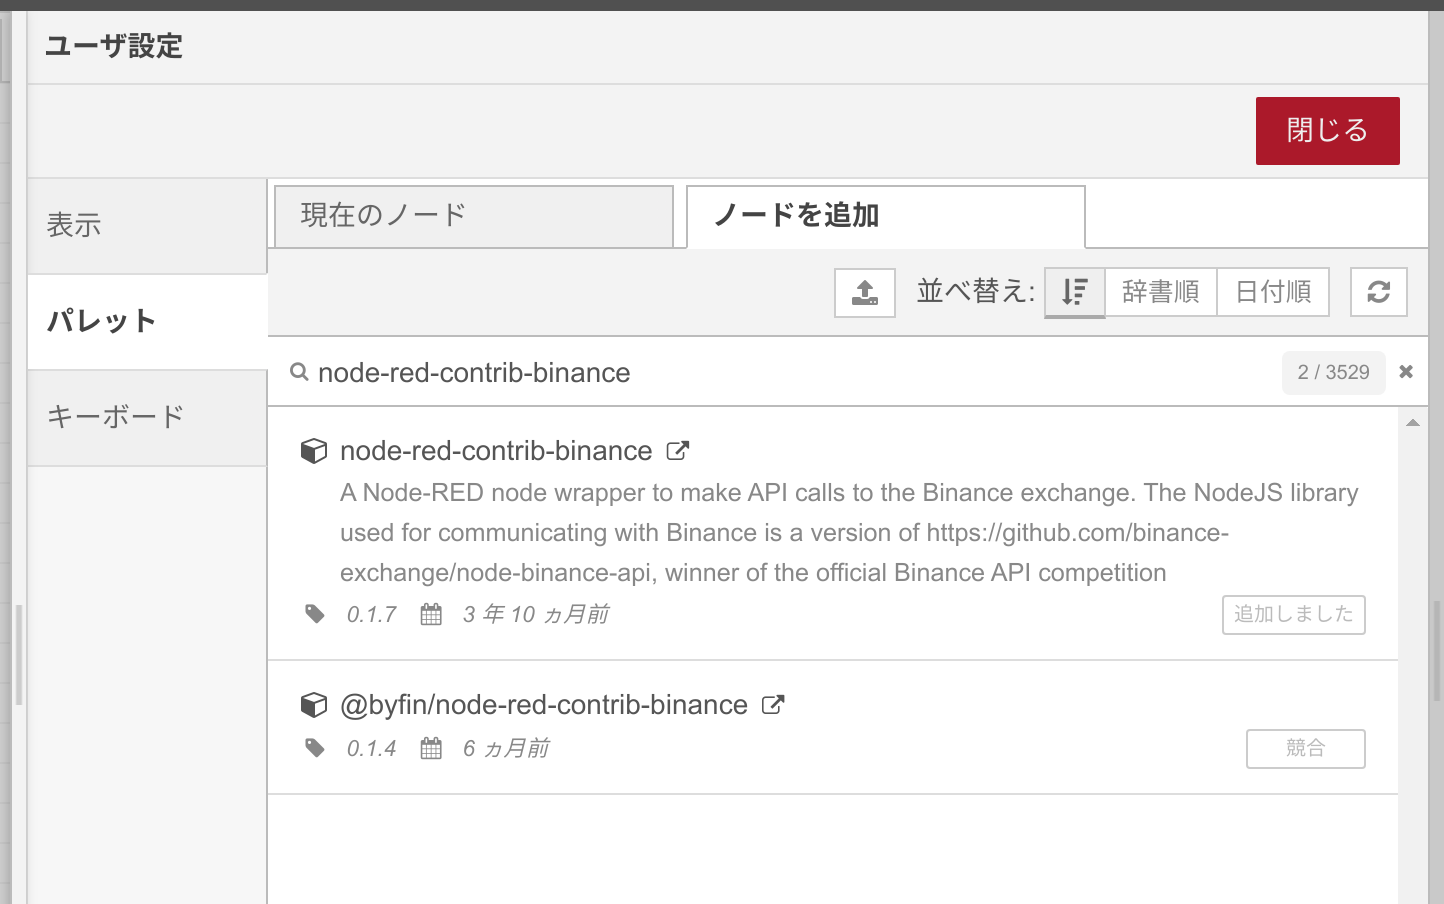1444x904 pixels.
Task: Click version text 0.1.7
Action: tap(371, 615)
